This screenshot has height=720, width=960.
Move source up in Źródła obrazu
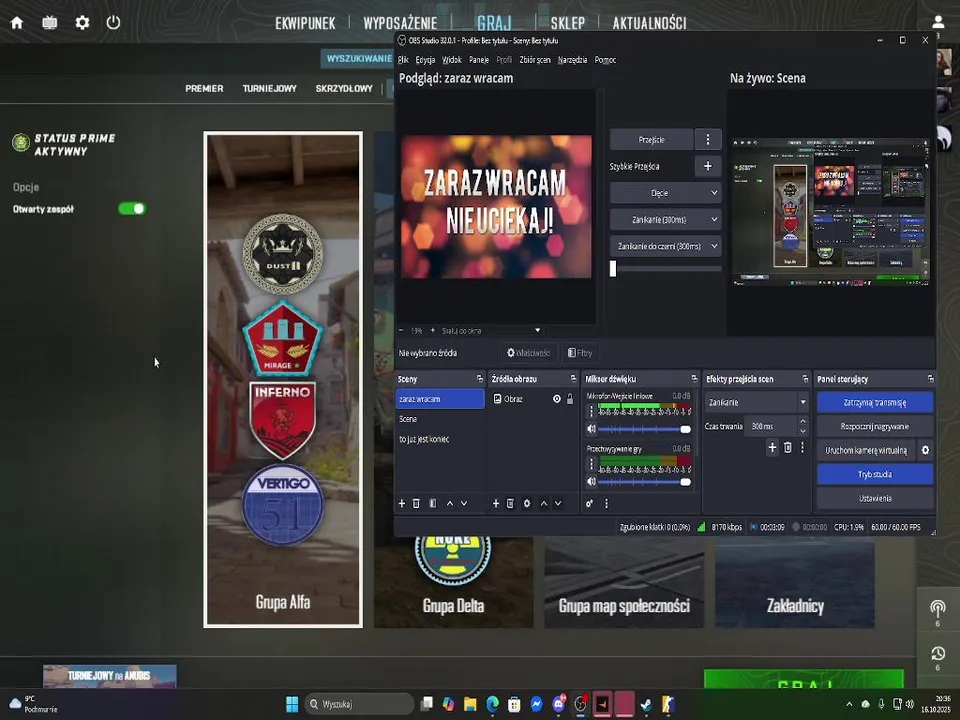pos(544,503)
